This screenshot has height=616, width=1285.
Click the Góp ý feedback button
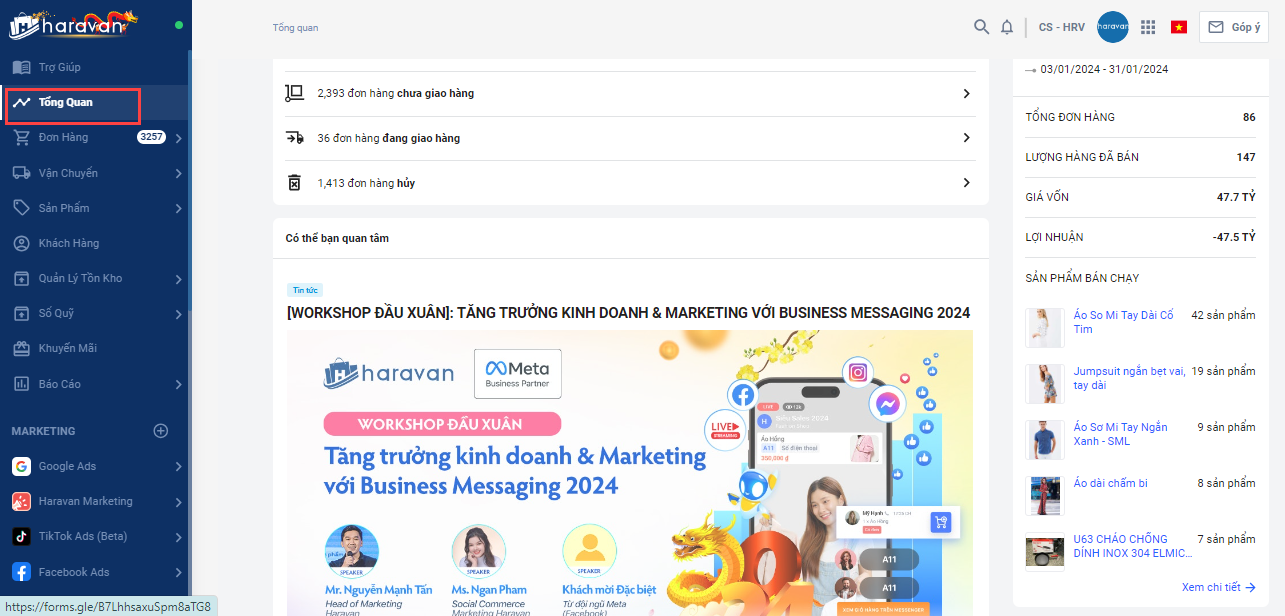click(1234, 27)
